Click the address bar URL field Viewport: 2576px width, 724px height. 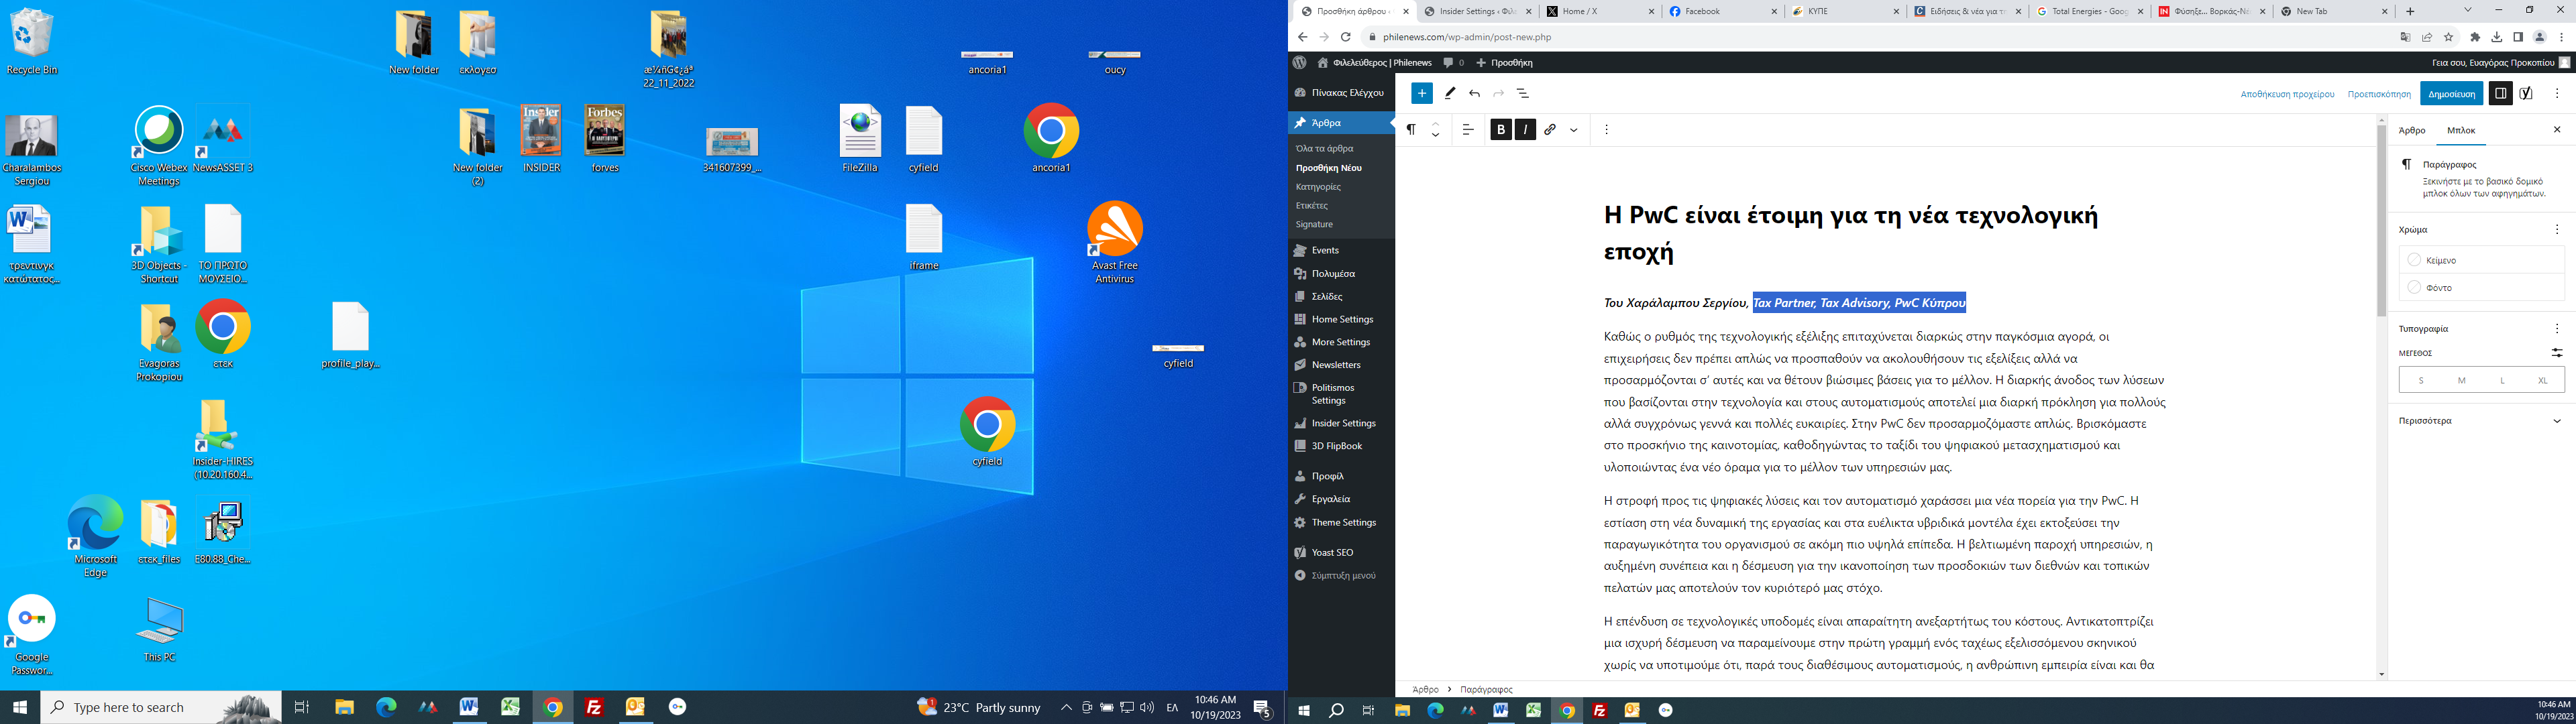[1880, 37]
